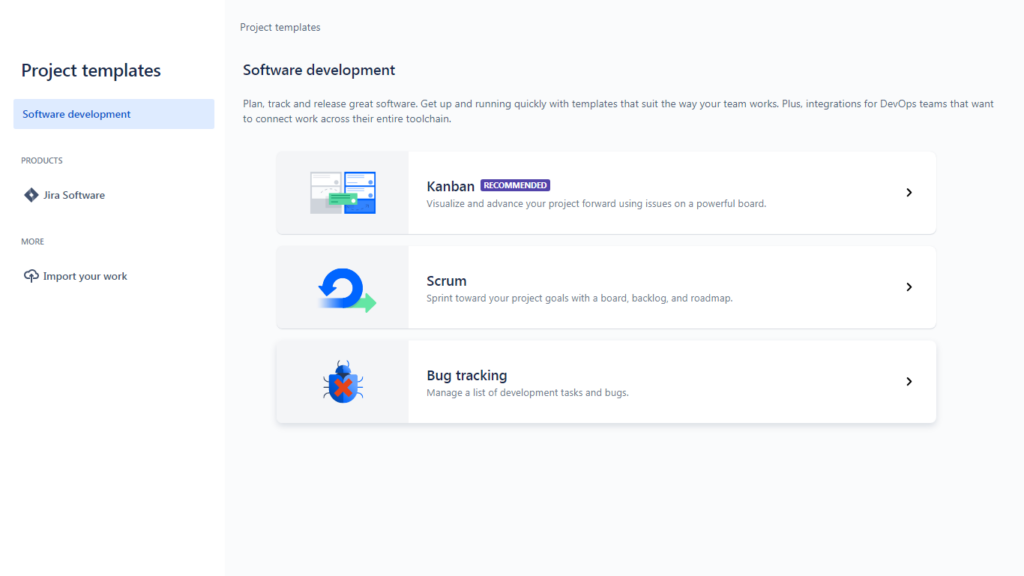Click the Software development heading
Image resolution: width=1024 pixels, height=576 pixels.
click(x=319, y=70)
